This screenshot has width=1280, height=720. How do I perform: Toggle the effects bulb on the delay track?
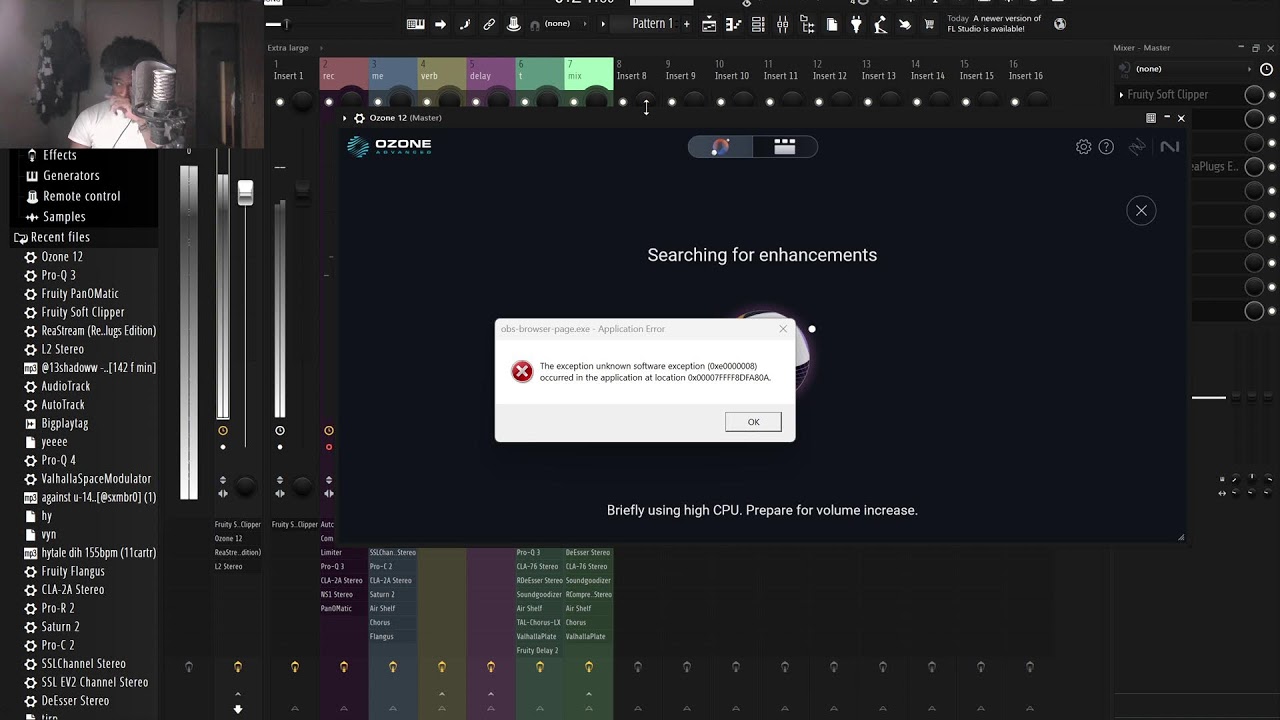tap(491, 667)
